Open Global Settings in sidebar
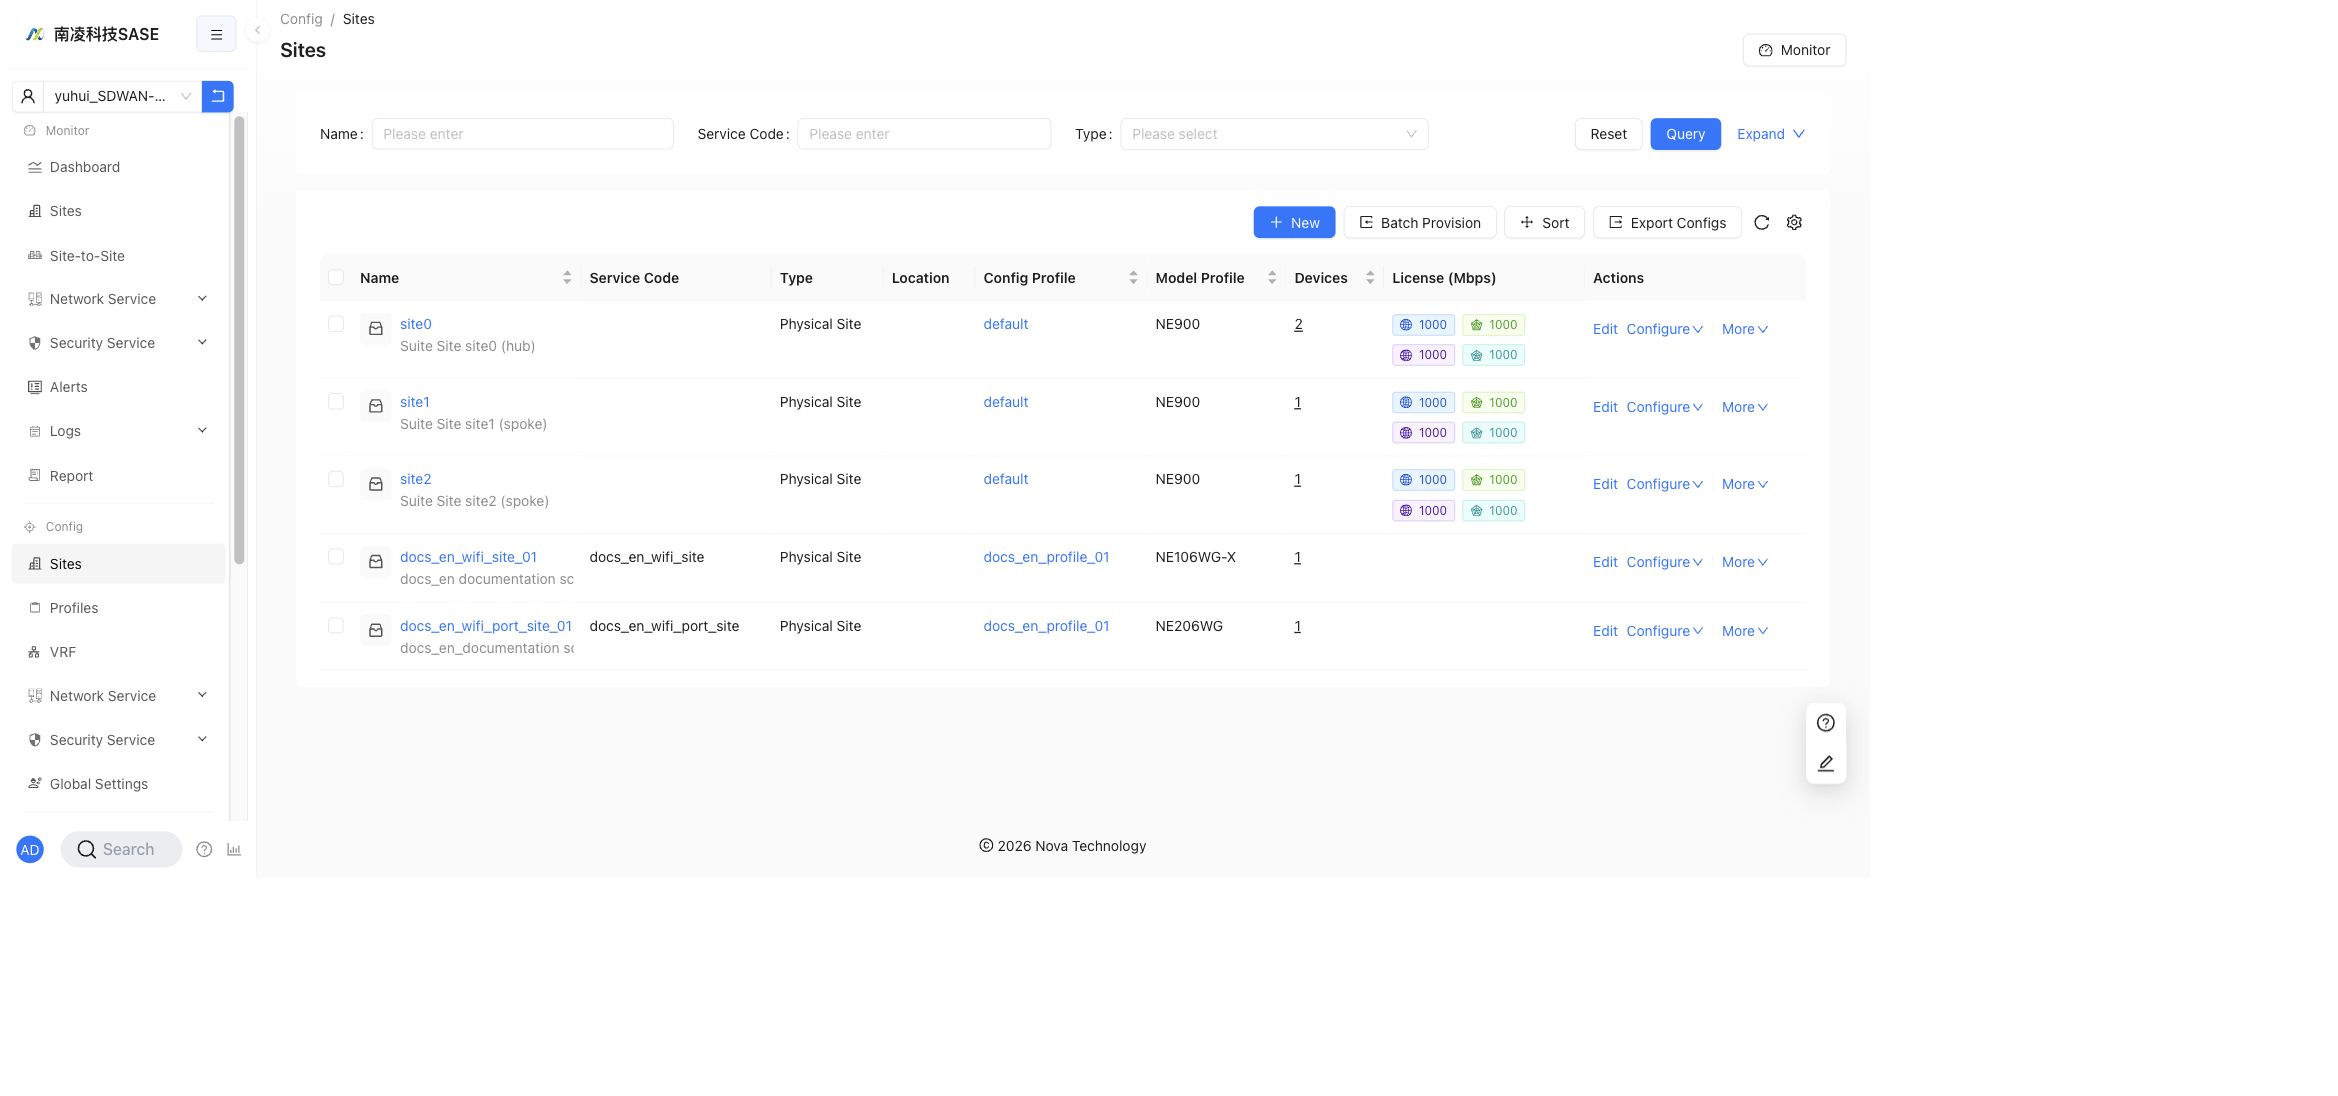The width and height of the screenshot is (2338, 1096). coord(118,784)
